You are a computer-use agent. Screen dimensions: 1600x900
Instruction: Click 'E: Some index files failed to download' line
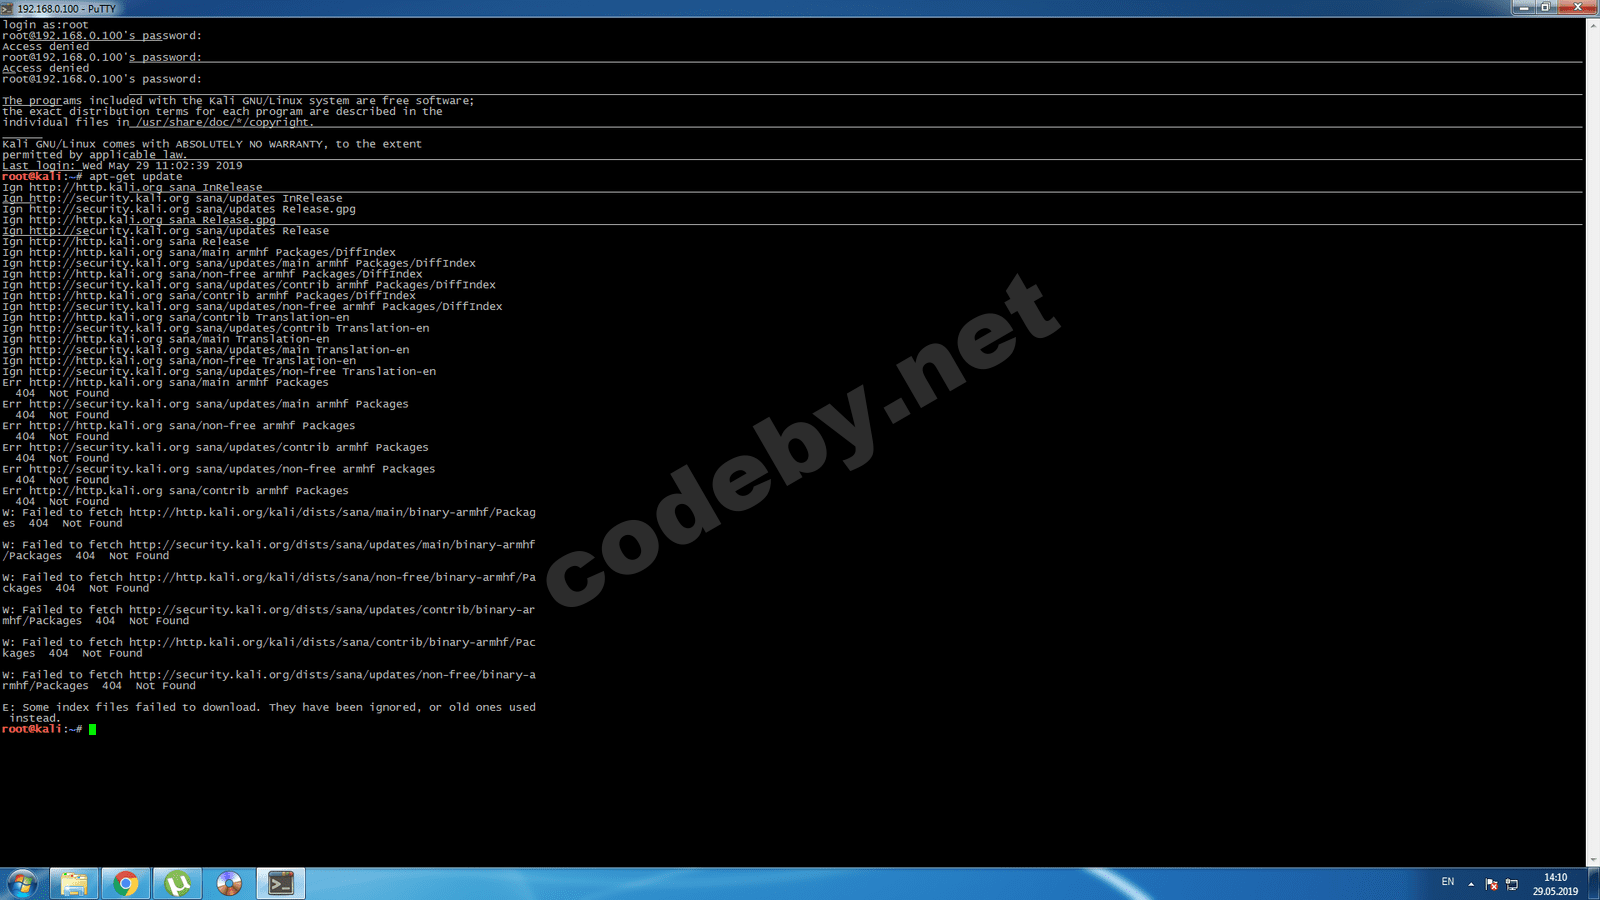269,708
